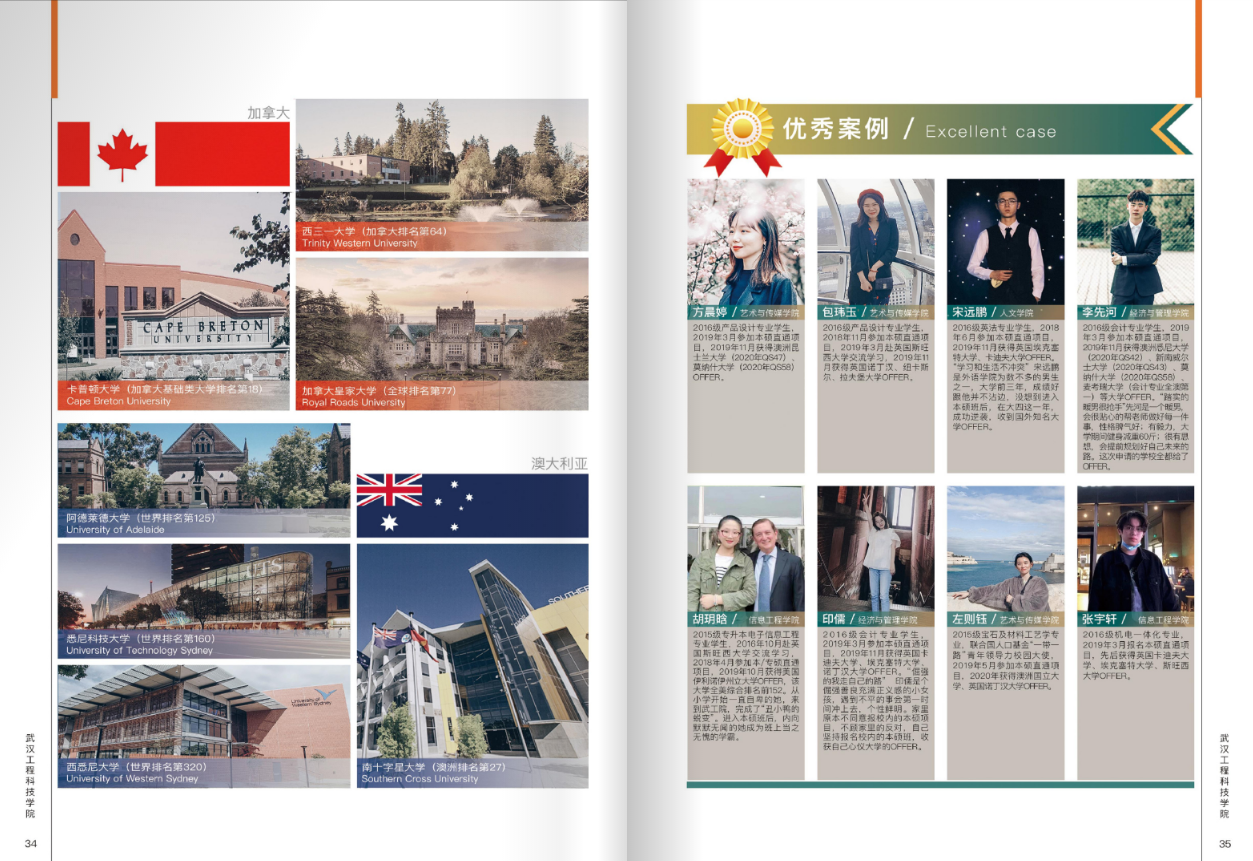This screenshot has width=1253, height=861.
Task: Click the name label 左则钰
Action: (970, 619)
